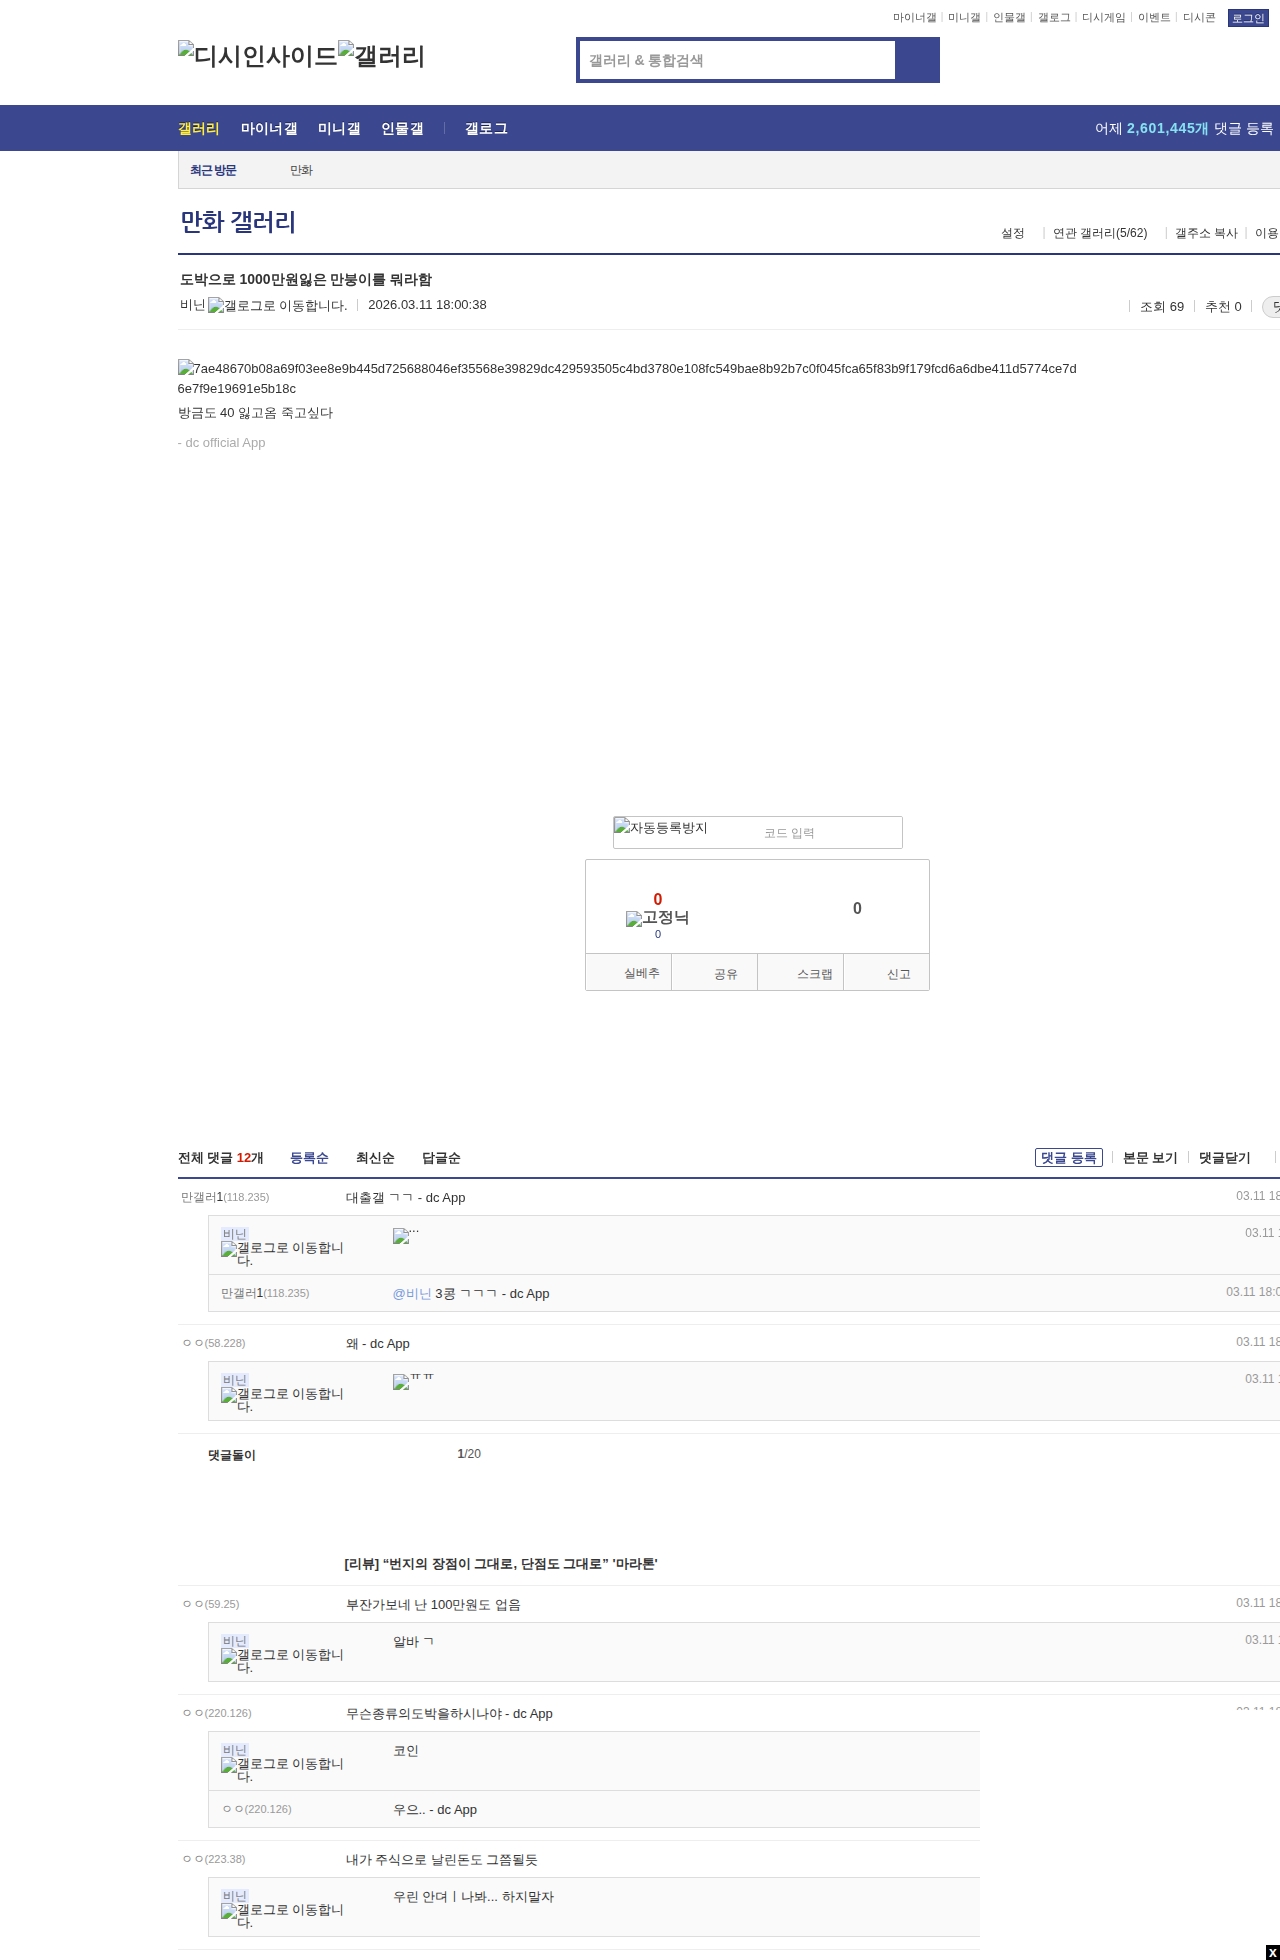Click 비닌 nickname on 우린 안뎌 reply
The image size is (1280, 1960).
point(235,1896)
